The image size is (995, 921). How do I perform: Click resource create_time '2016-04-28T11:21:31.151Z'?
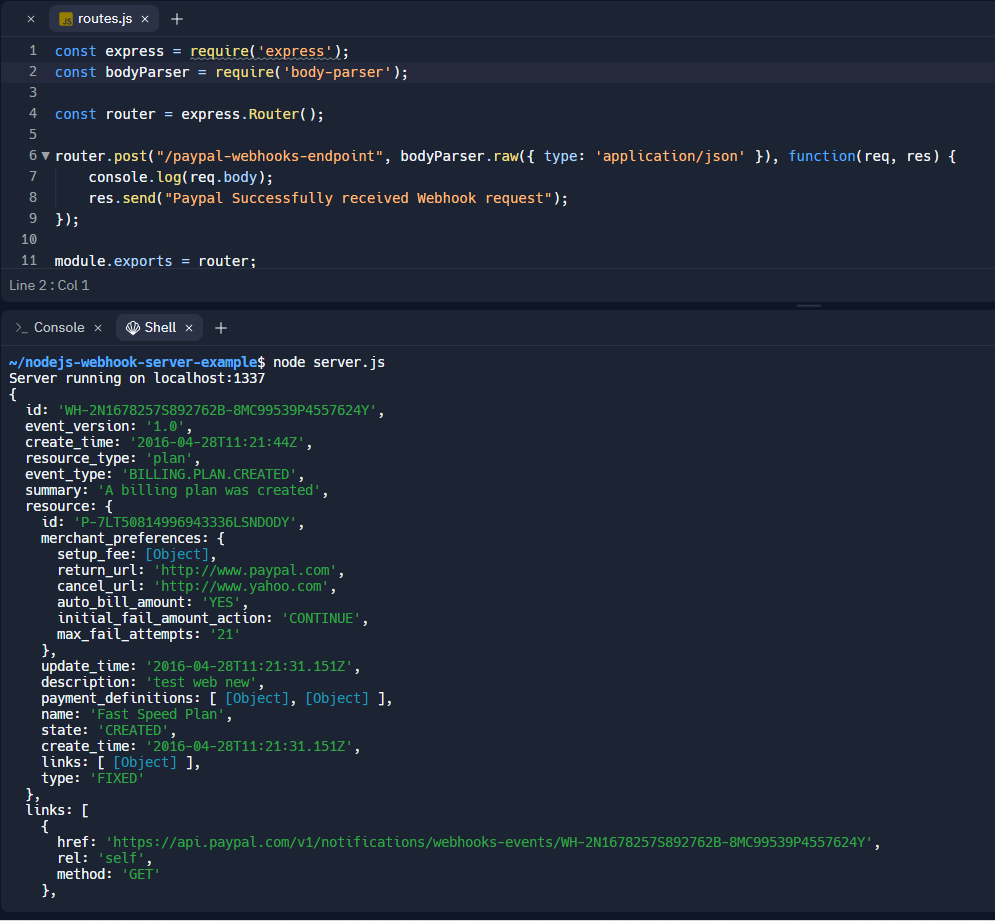(x=249, y=746)
